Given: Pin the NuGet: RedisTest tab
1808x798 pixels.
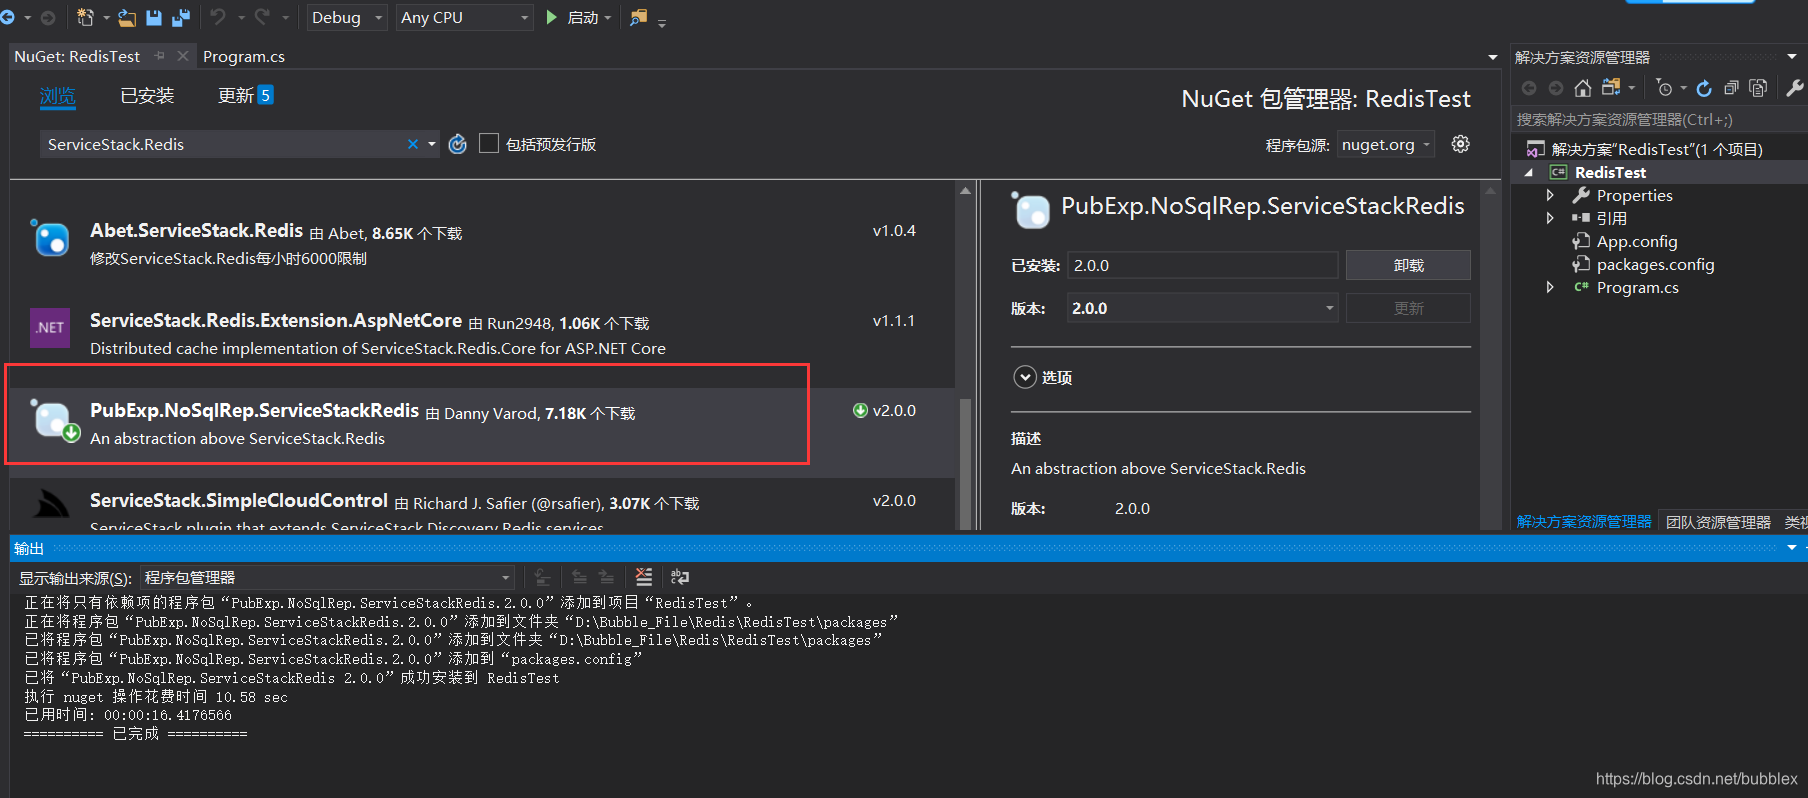Looking at the screenshot, I should pyautogui.click(x=160, y=56).
